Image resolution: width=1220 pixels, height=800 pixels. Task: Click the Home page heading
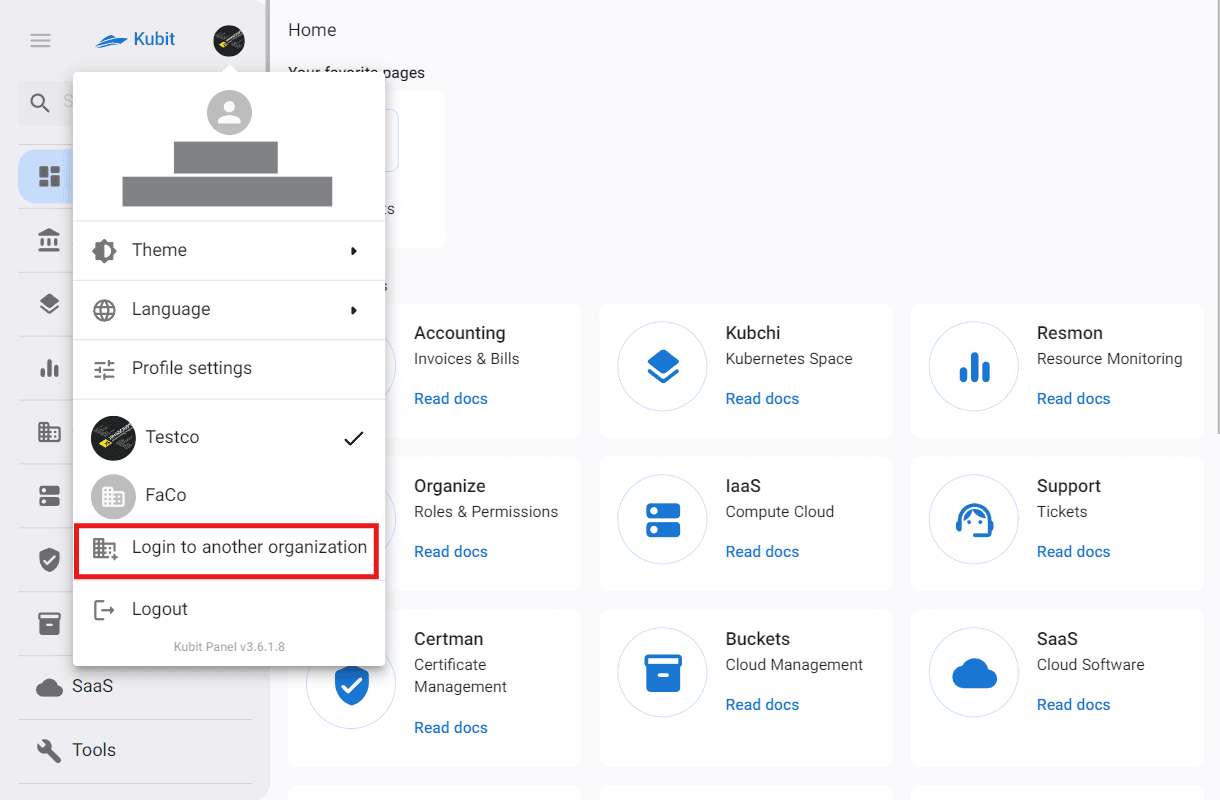tap(312, 30)
